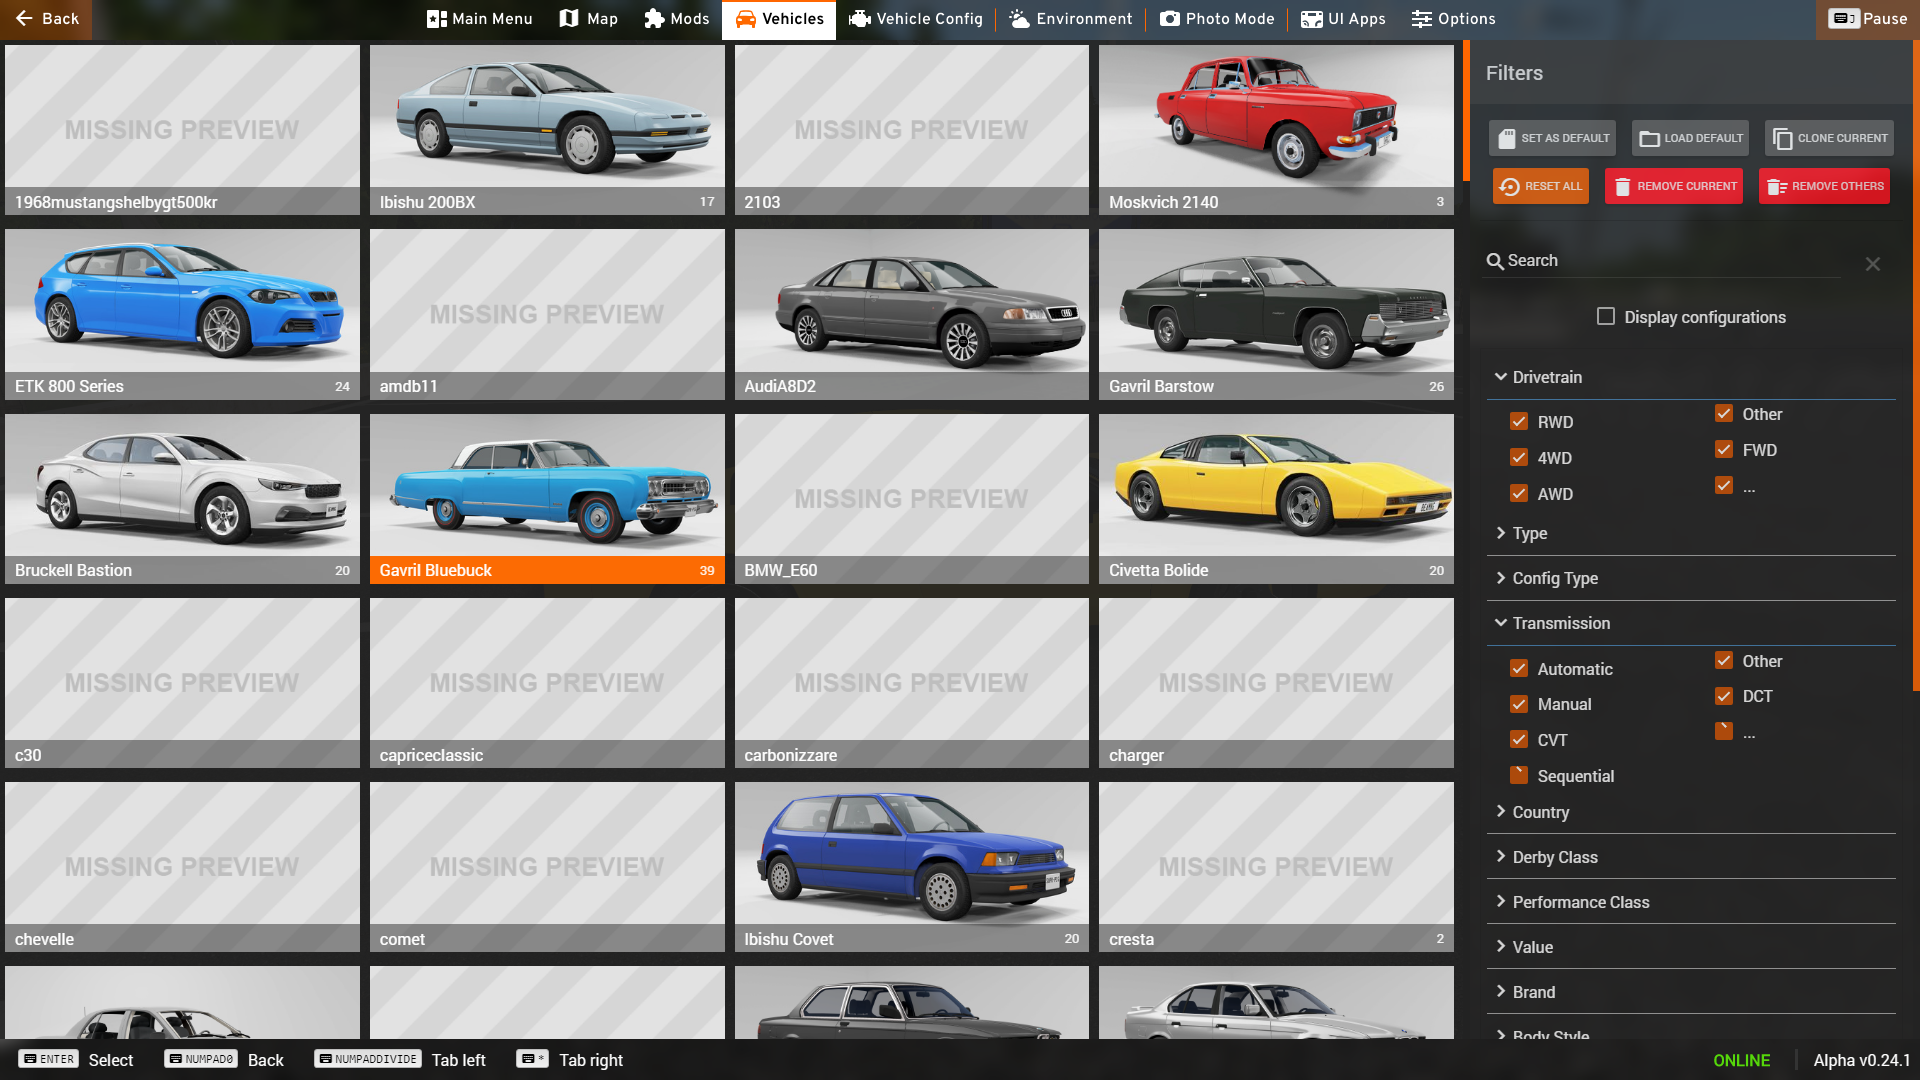Expand the Config Type filter section
The width and height of the screenshot is (1920, 1080).
tap(1691, 578)
